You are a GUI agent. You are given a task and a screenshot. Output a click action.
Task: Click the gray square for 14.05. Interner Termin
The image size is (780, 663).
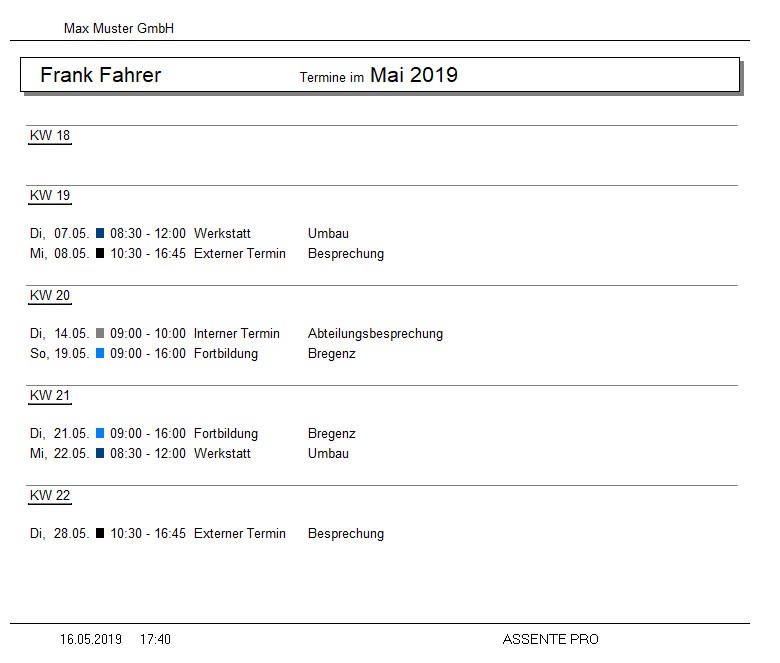[x=100, y=333]
